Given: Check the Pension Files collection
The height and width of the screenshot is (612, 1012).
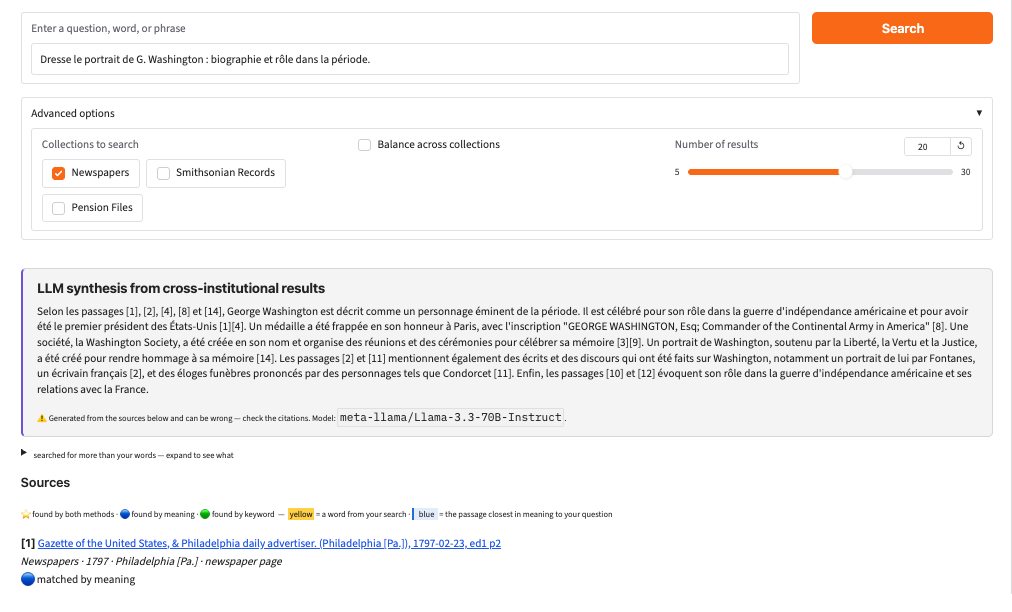Looking at the screenshot, I should (59, 208).
